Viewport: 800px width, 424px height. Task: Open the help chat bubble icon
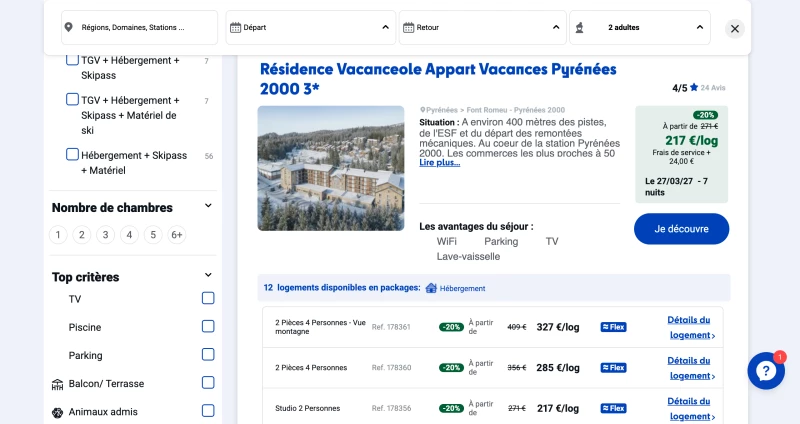click(766, 370)
